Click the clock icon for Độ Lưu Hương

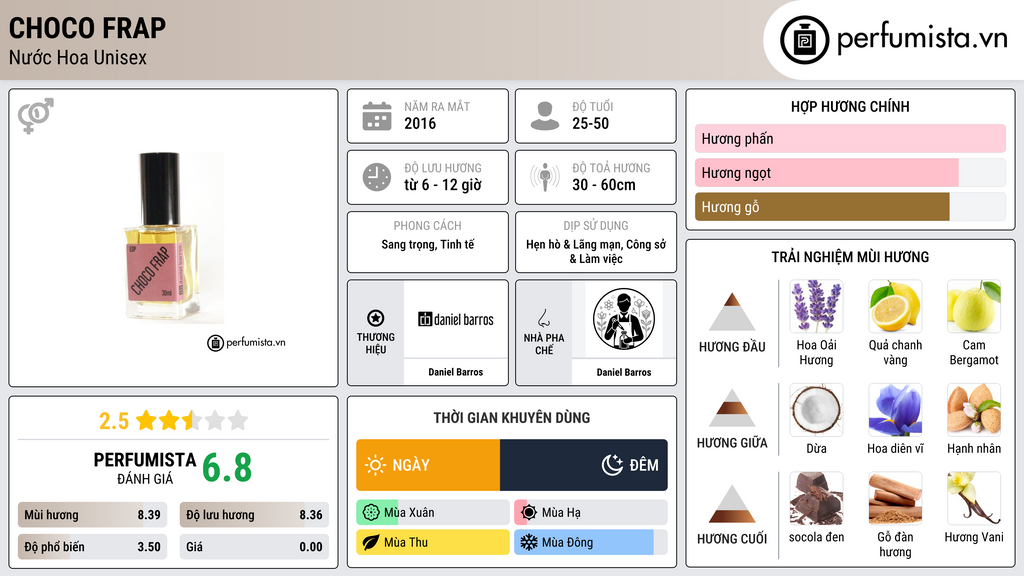[377, 177]
